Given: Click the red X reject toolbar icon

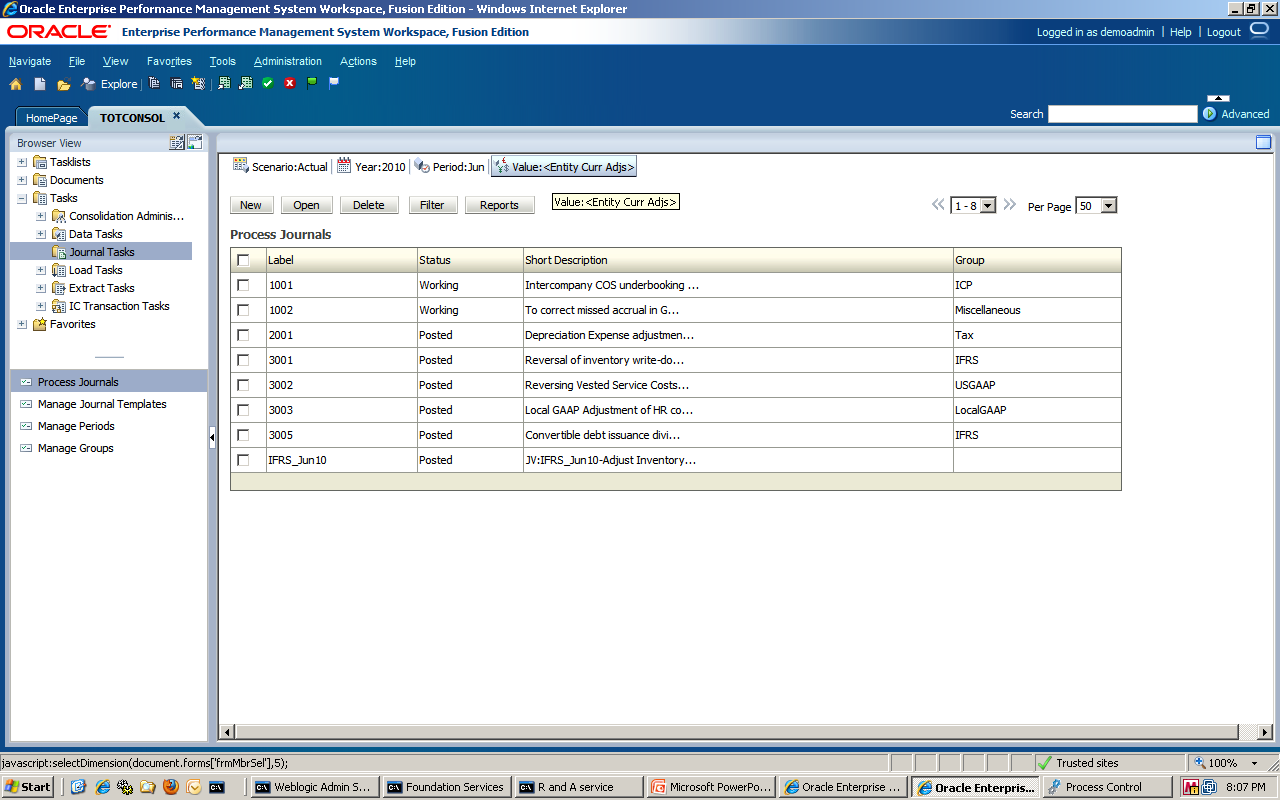Looking at the screenshot, I should click(x=290, y=83).
